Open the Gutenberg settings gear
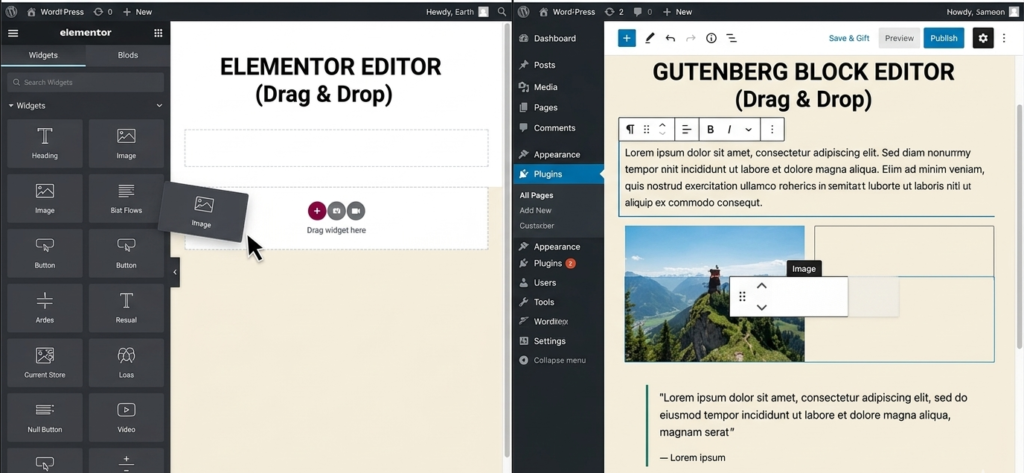 click(x=983, y=38)
